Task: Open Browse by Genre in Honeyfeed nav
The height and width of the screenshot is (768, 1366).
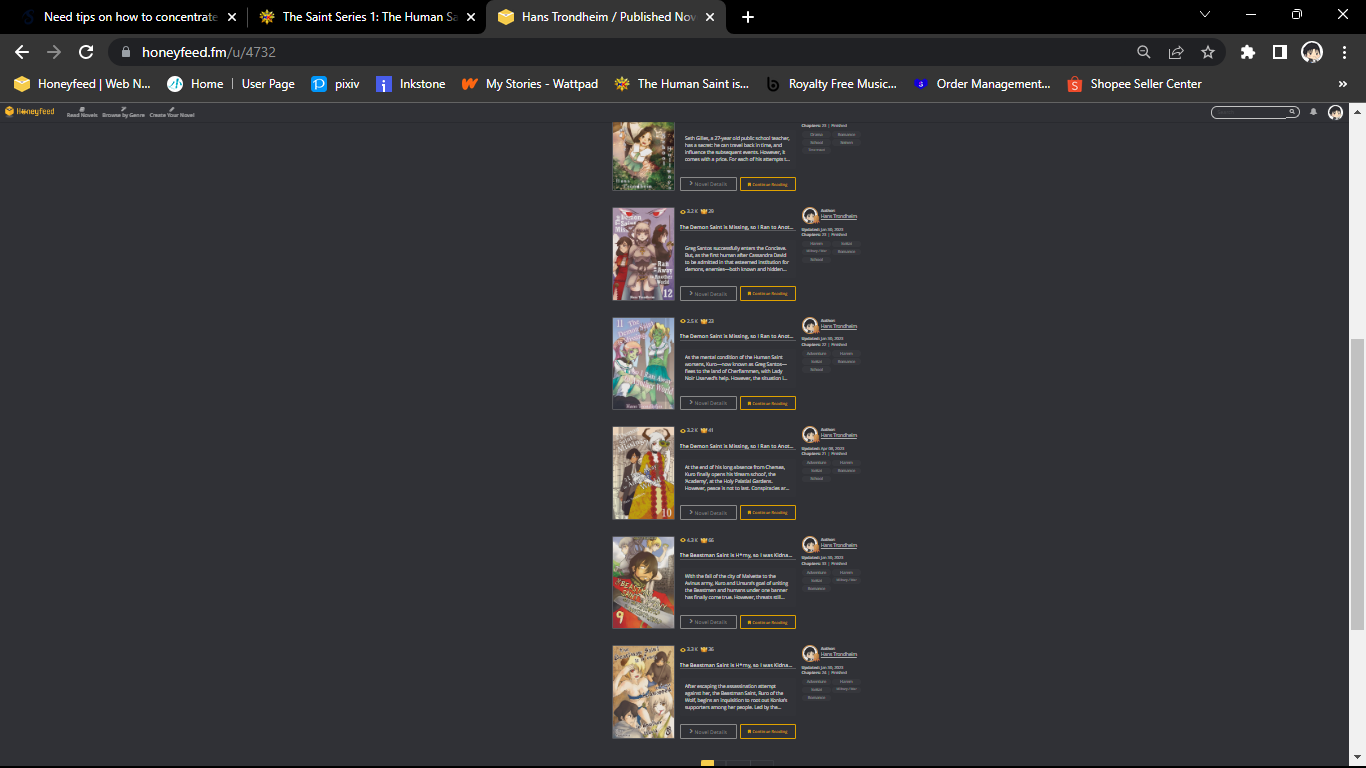Action: click(123, 113)
